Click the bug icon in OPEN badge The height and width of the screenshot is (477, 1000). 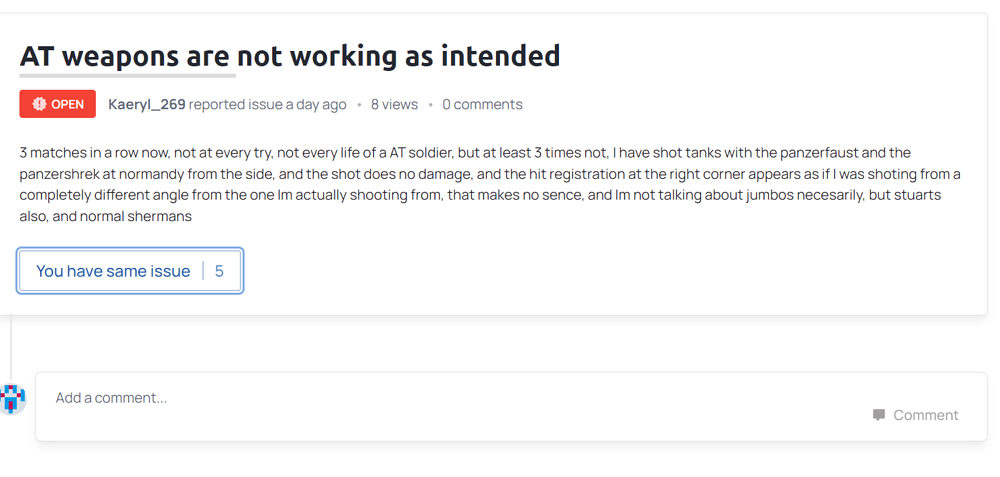click(39, 104)
